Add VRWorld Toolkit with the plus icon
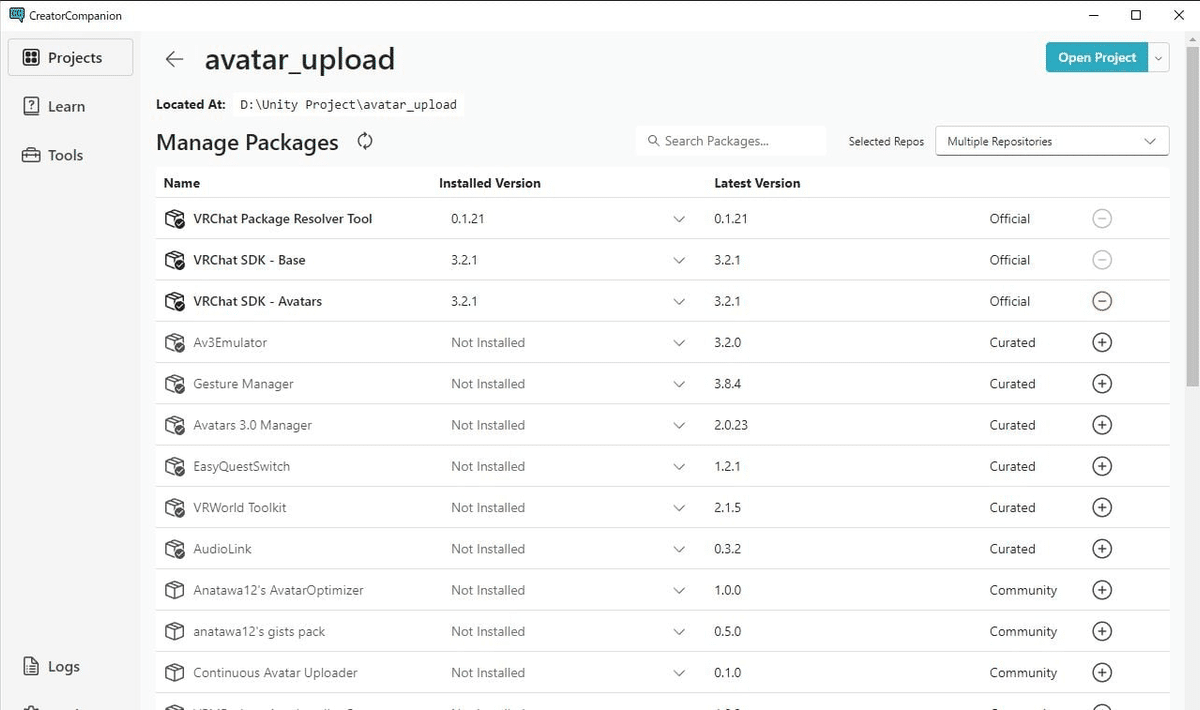This screenshot has height=710, width=1200. tap(1102, 508)
